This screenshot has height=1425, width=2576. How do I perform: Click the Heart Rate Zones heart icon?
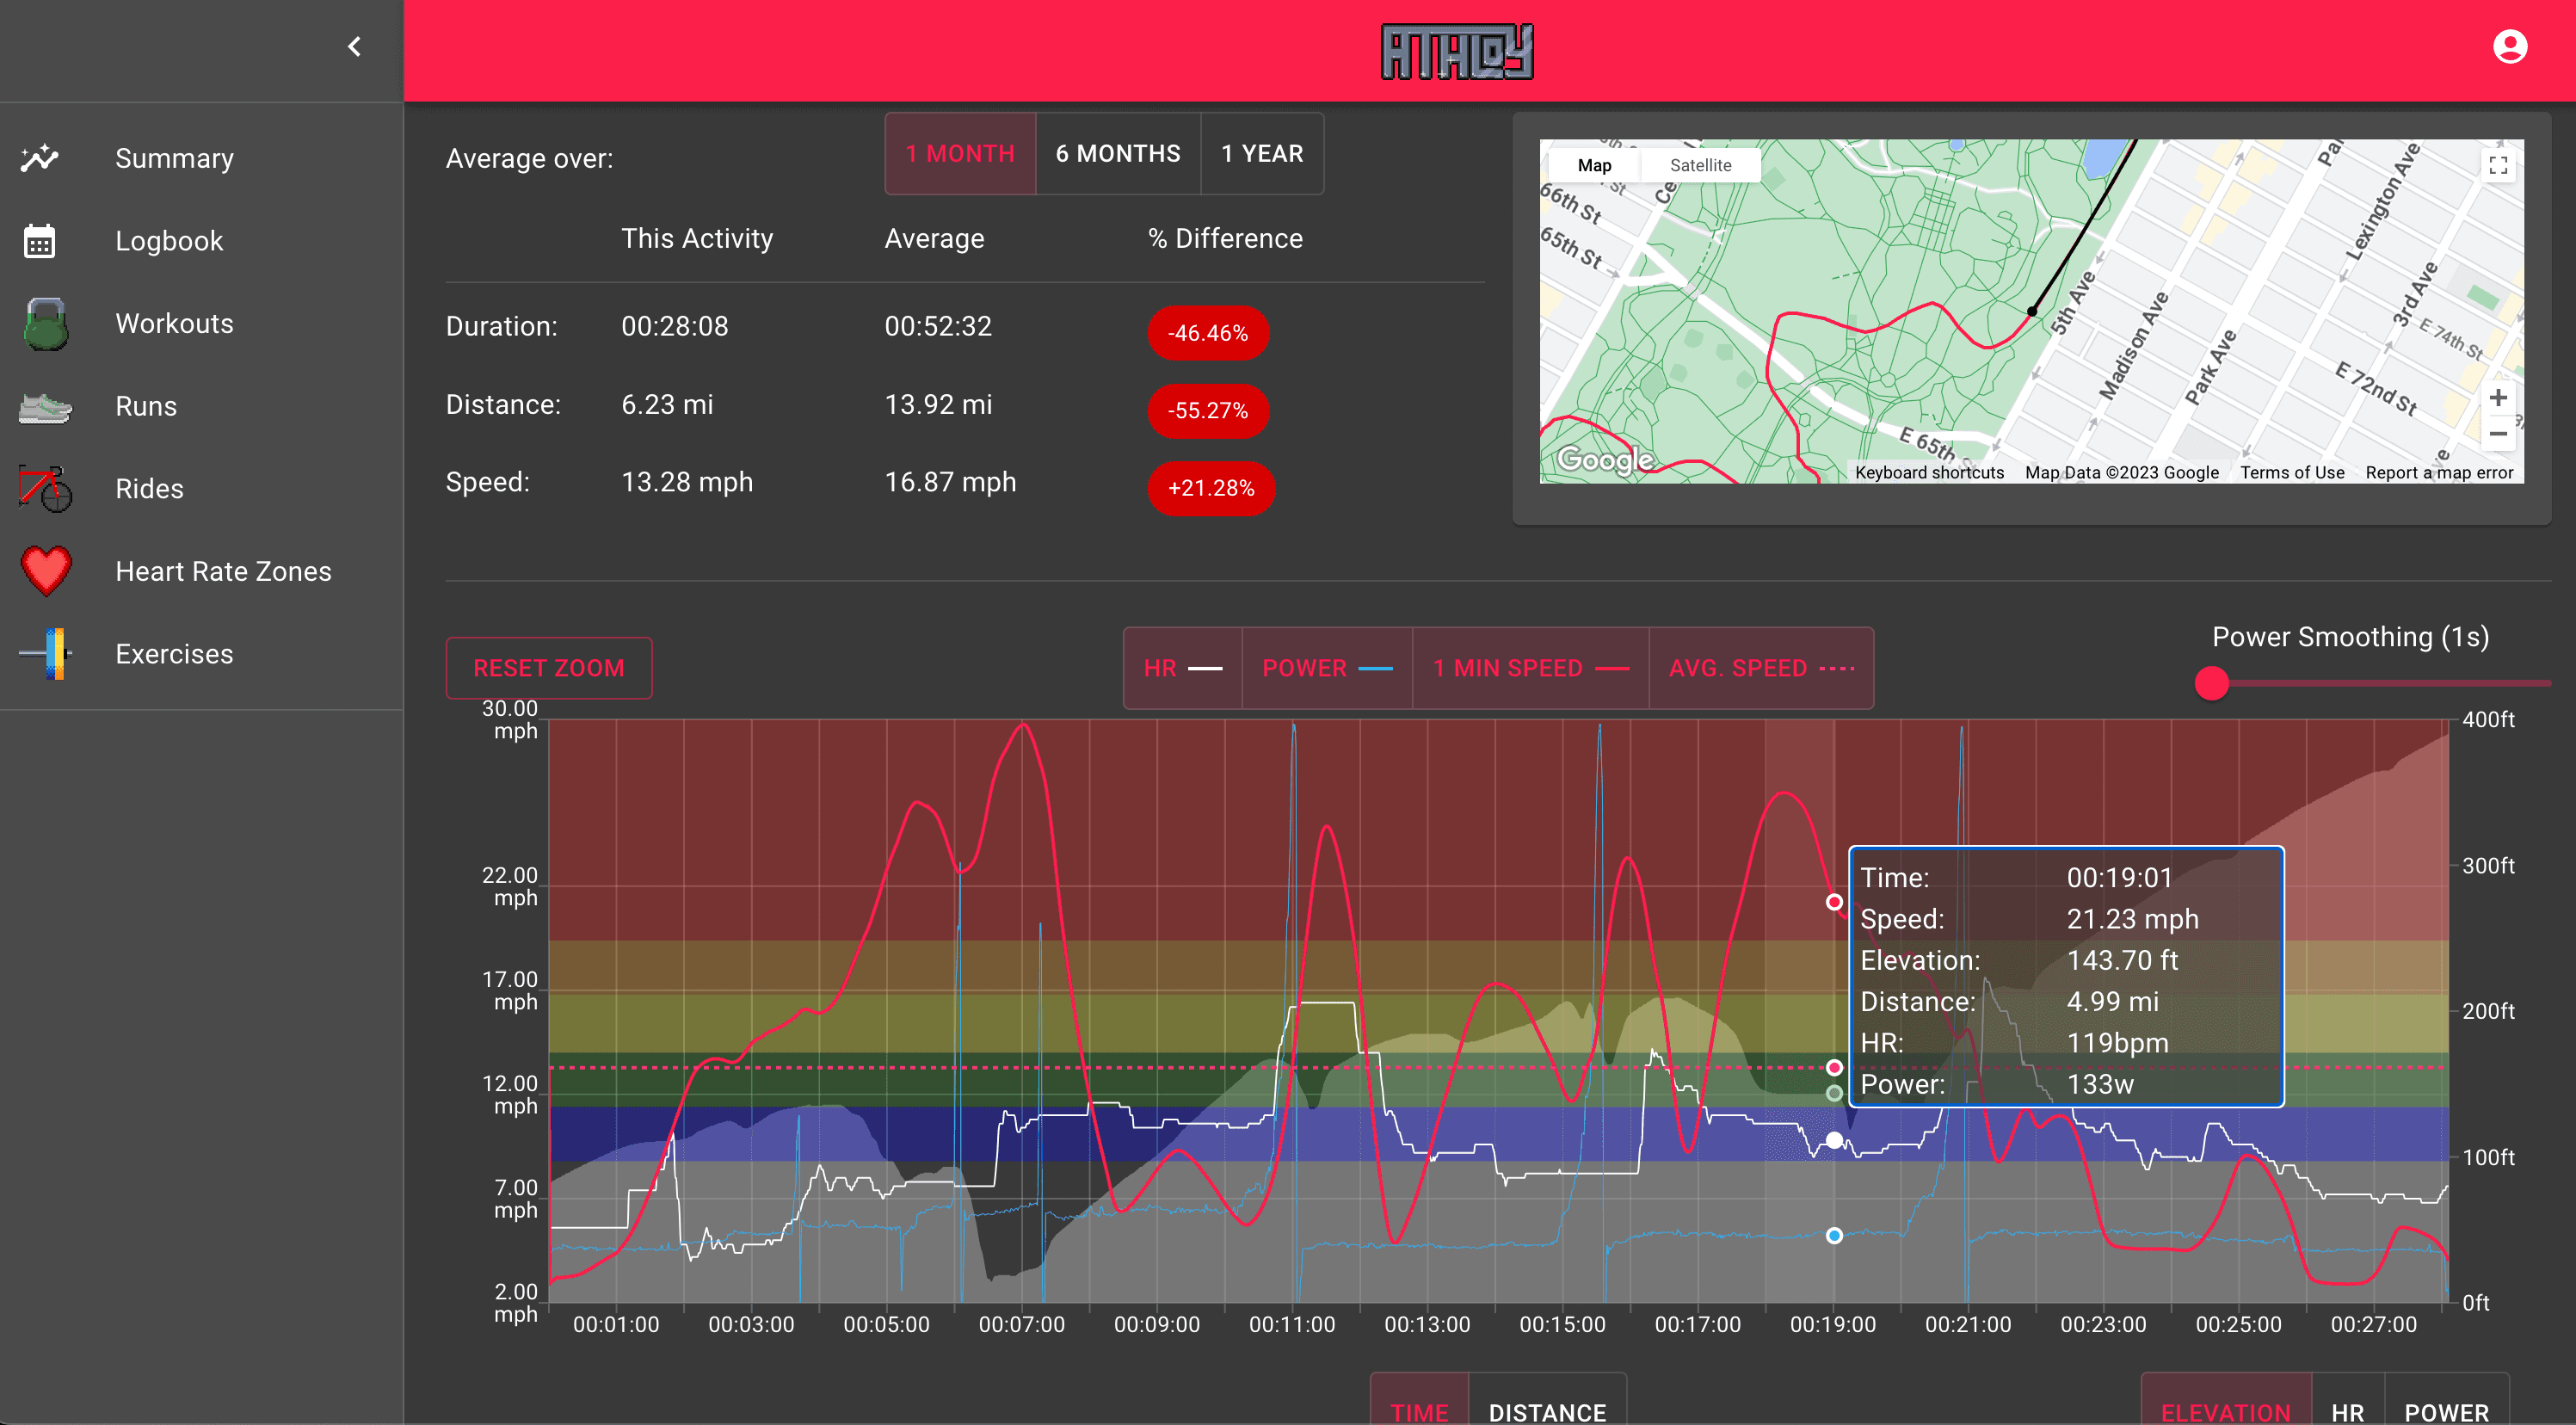(46, 571)
